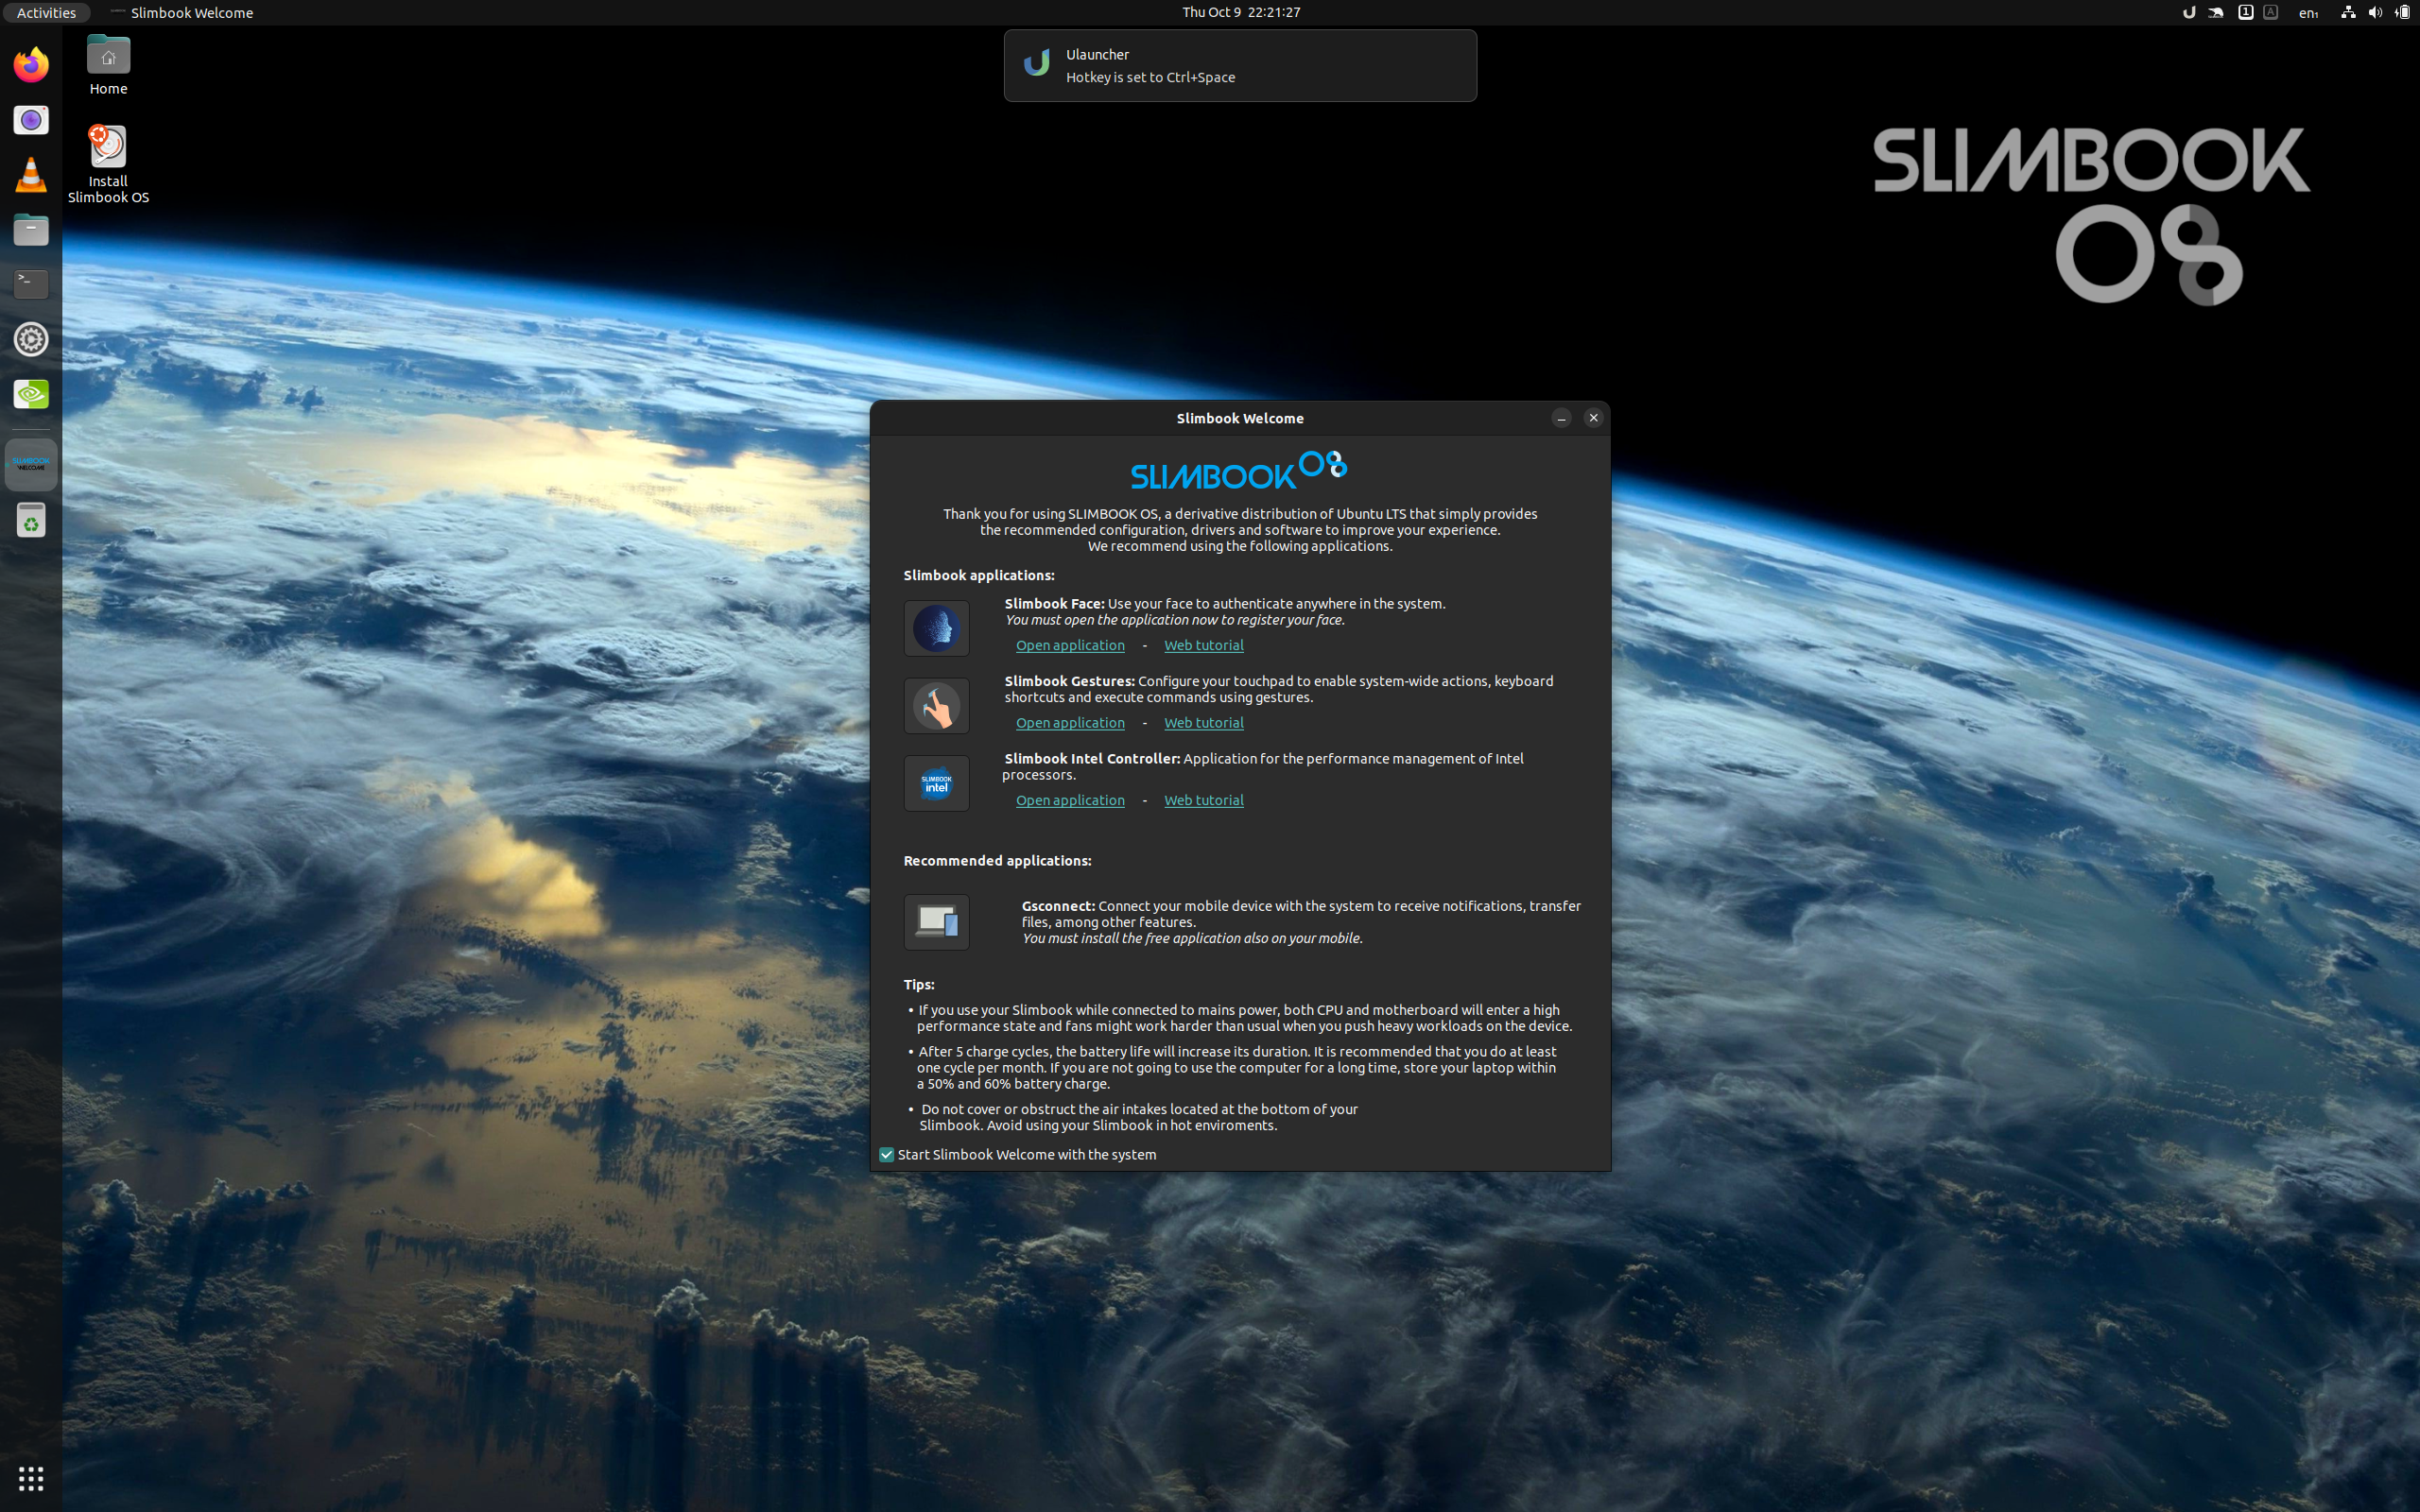Click the 'Slimbook applications:' heading

coord(978,575)
